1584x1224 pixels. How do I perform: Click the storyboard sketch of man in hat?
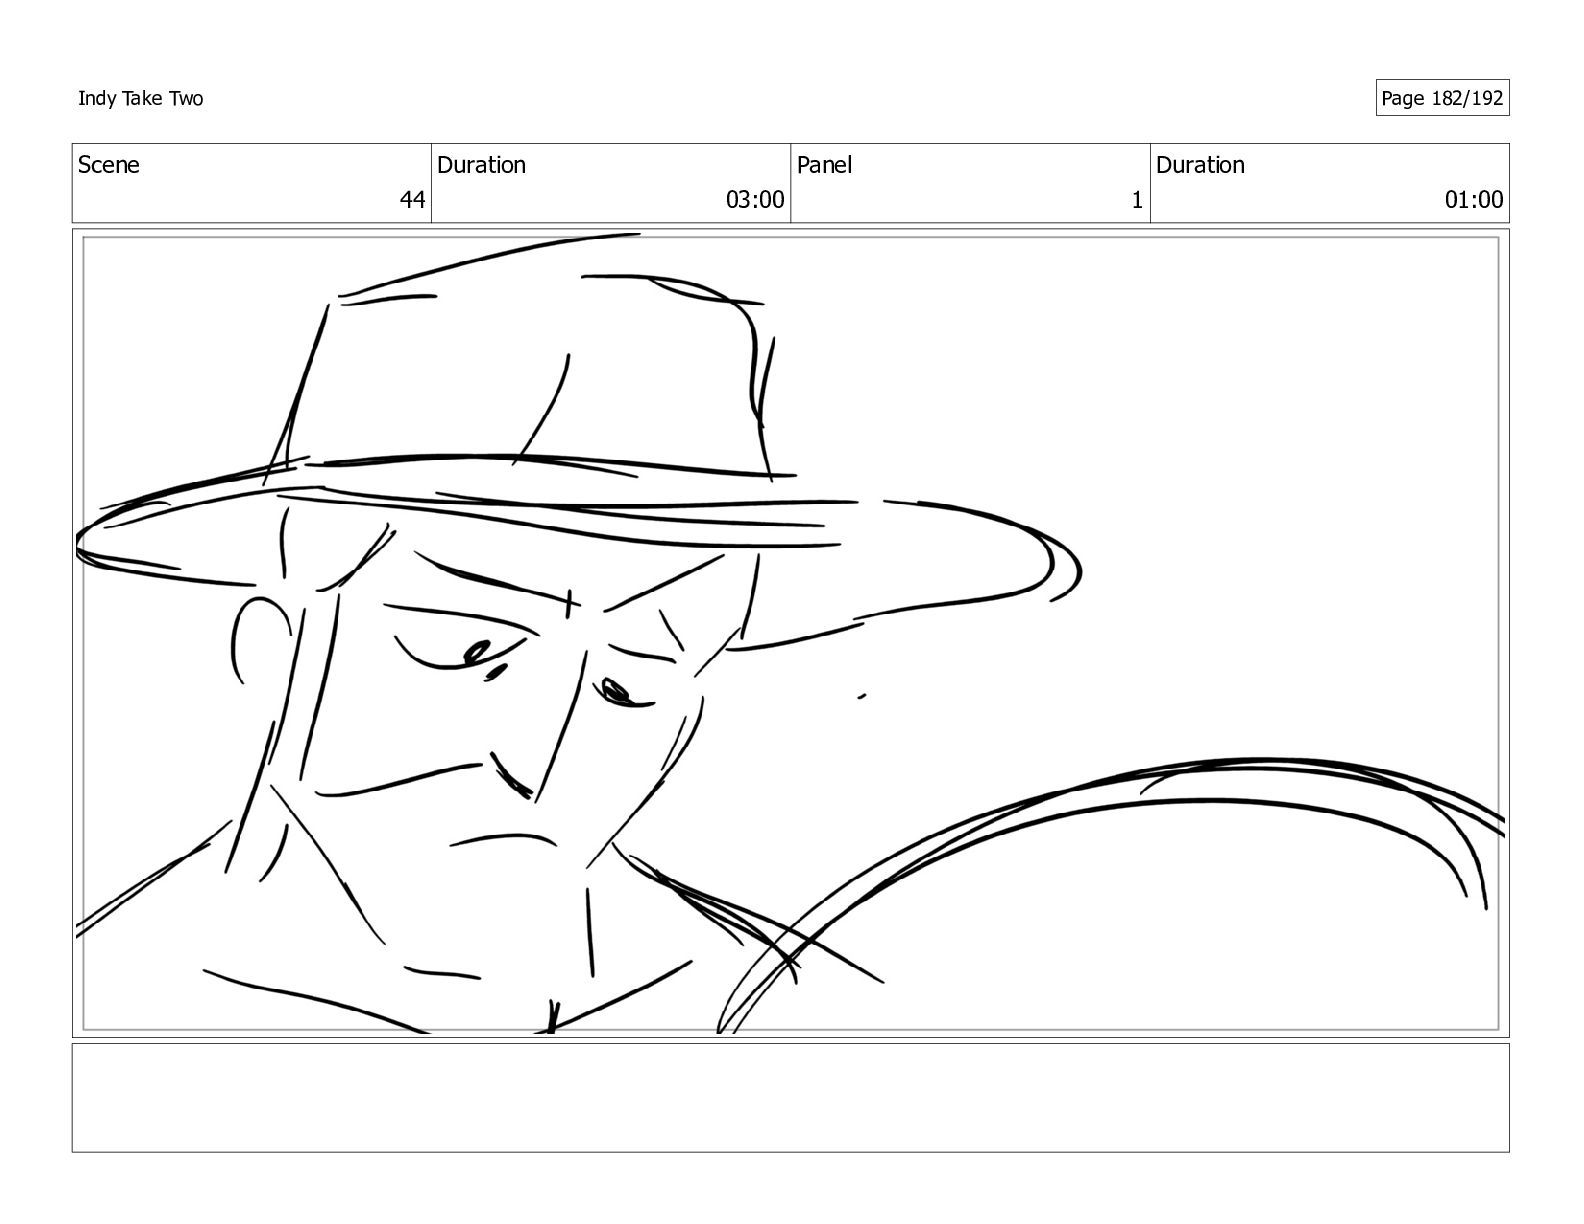coord(790,633)
